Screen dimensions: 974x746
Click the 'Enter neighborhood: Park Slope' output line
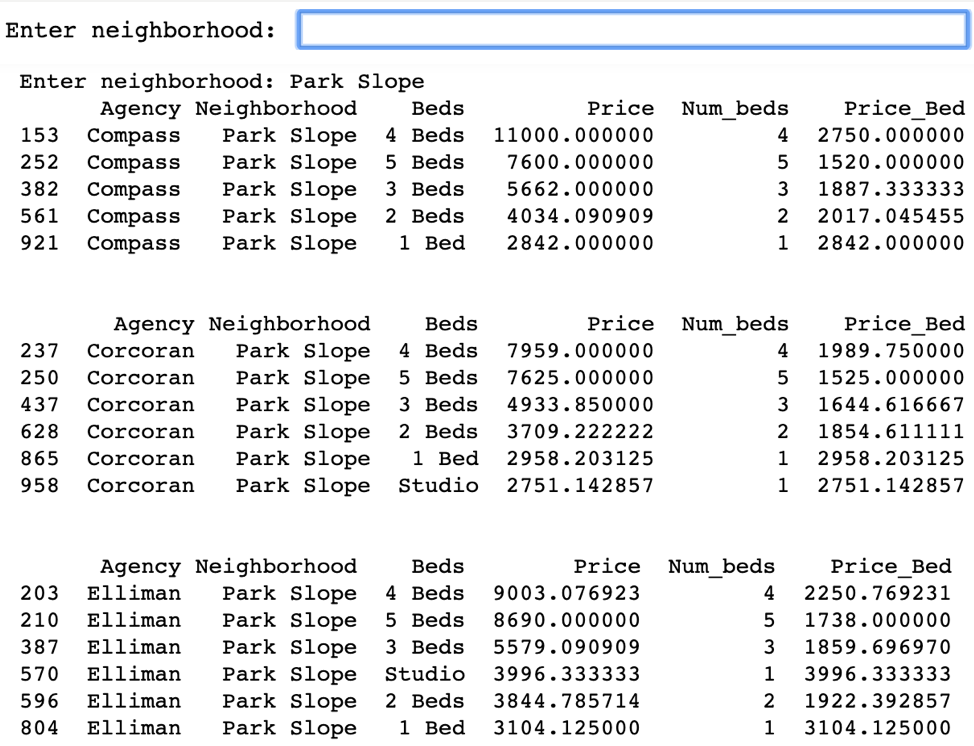click(x=221, y=82)
